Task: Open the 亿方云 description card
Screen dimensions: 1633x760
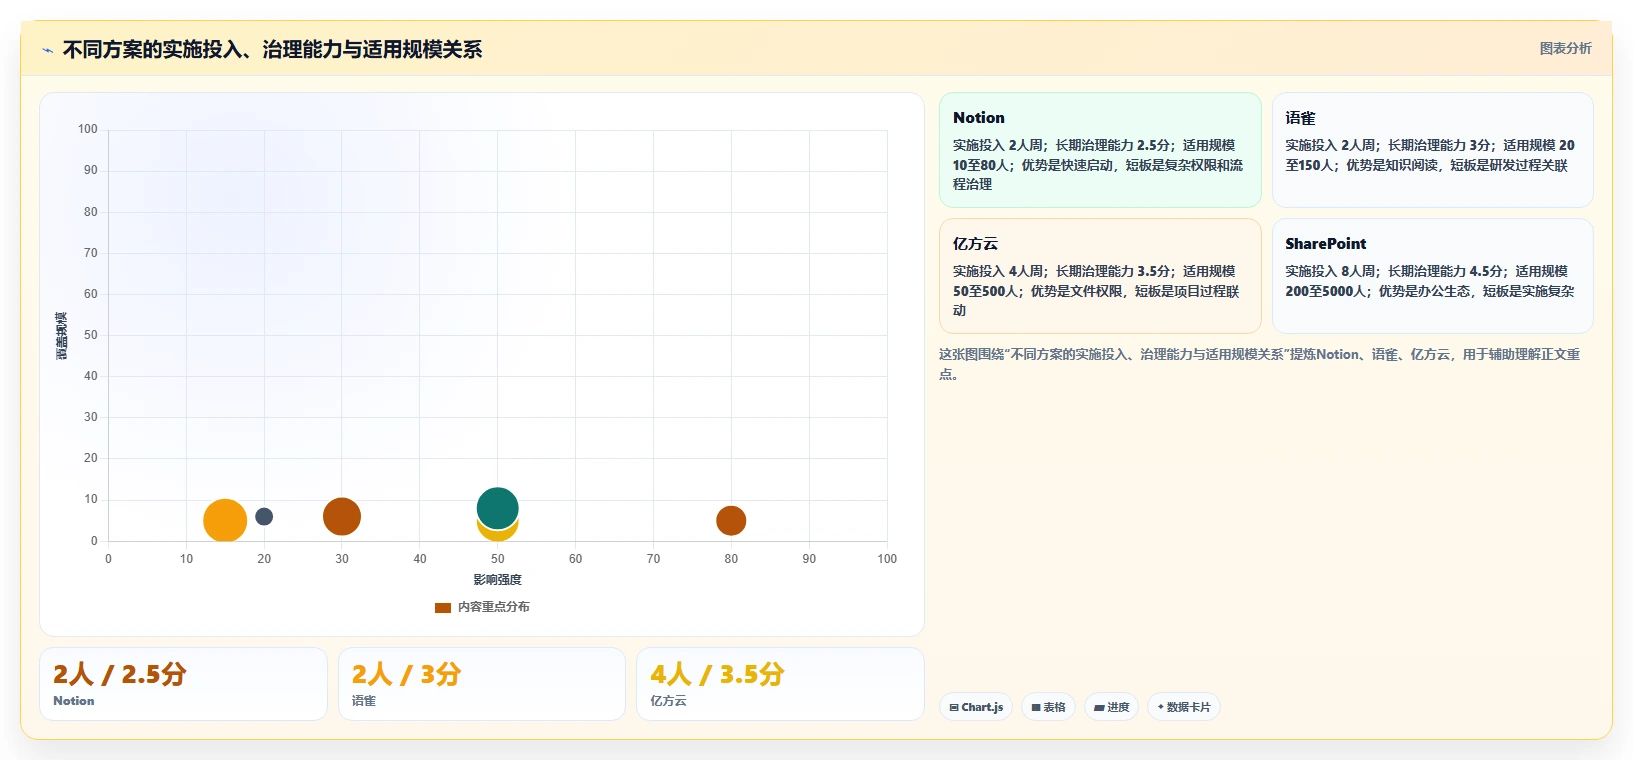Action: 1100,276
